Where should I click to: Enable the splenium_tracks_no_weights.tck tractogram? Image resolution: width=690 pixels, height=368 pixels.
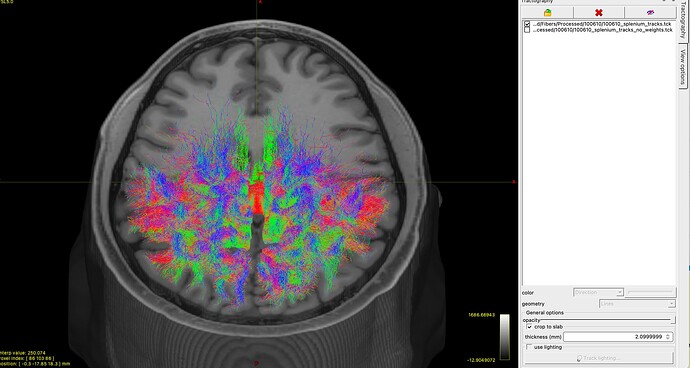click(x=527, y=30)
